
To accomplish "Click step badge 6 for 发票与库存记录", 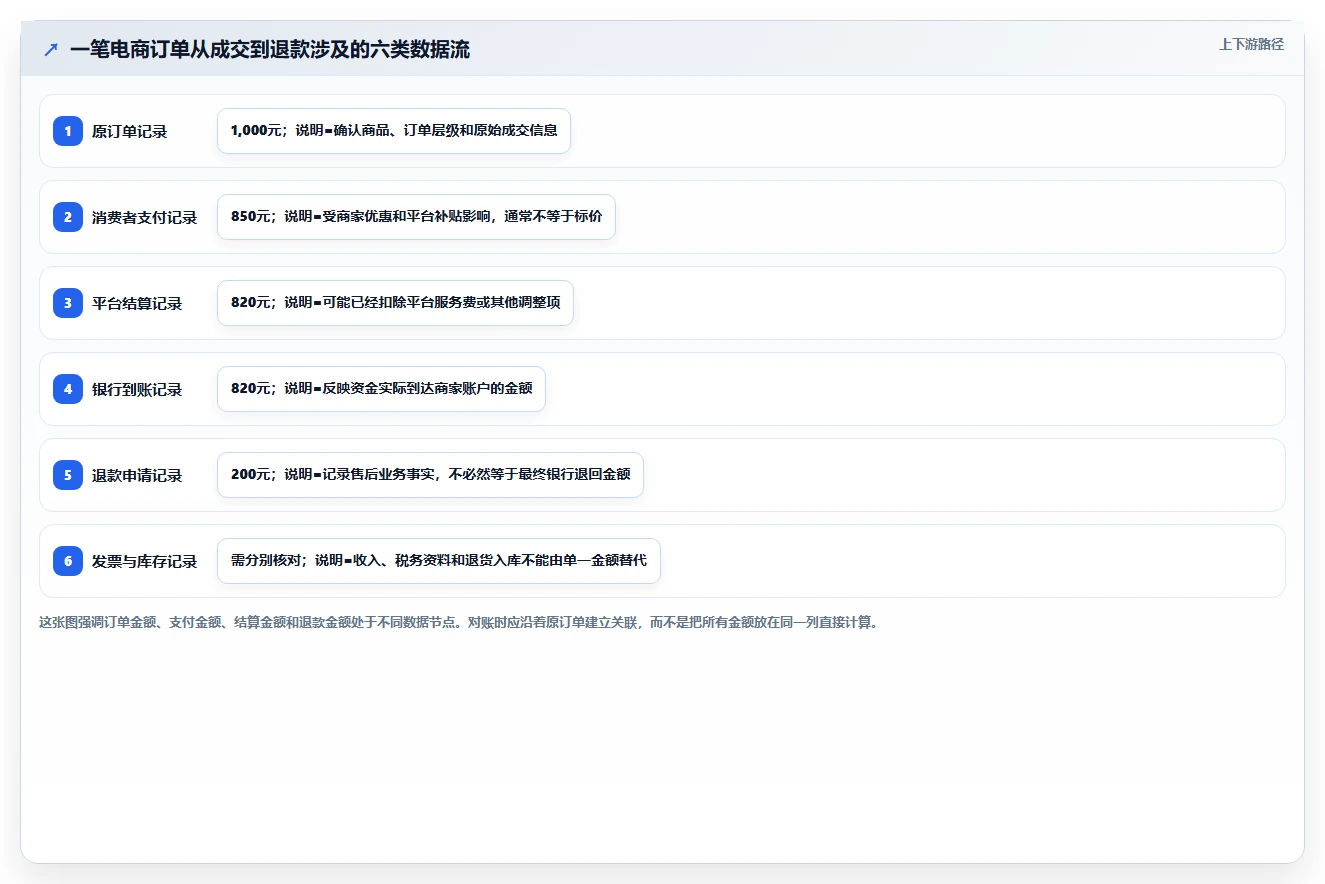I will coord(68,561).
